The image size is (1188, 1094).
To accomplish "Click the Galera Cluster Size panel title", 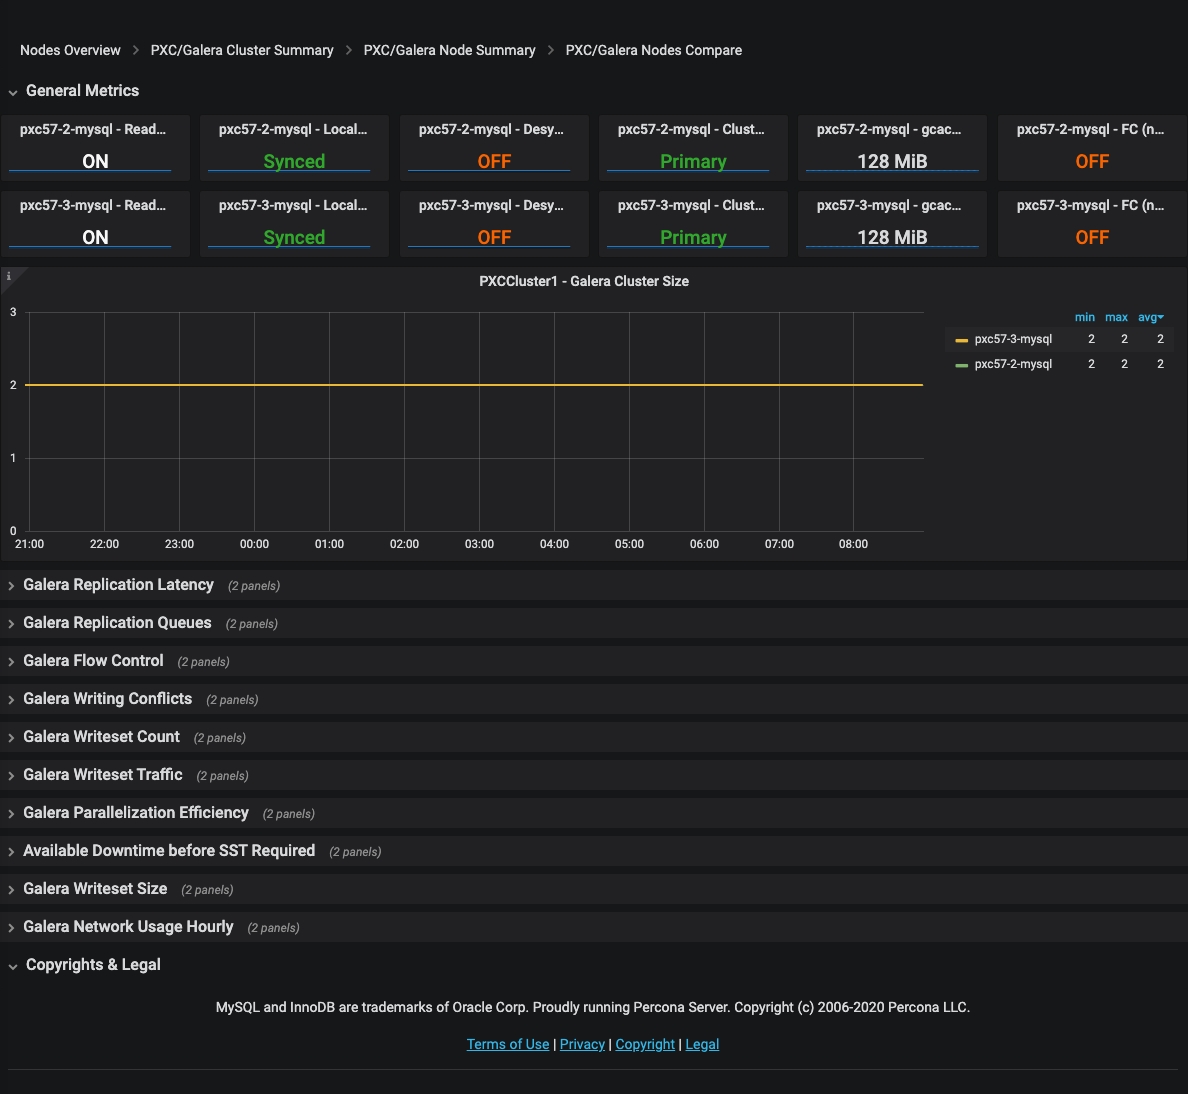I will [583, 282].
